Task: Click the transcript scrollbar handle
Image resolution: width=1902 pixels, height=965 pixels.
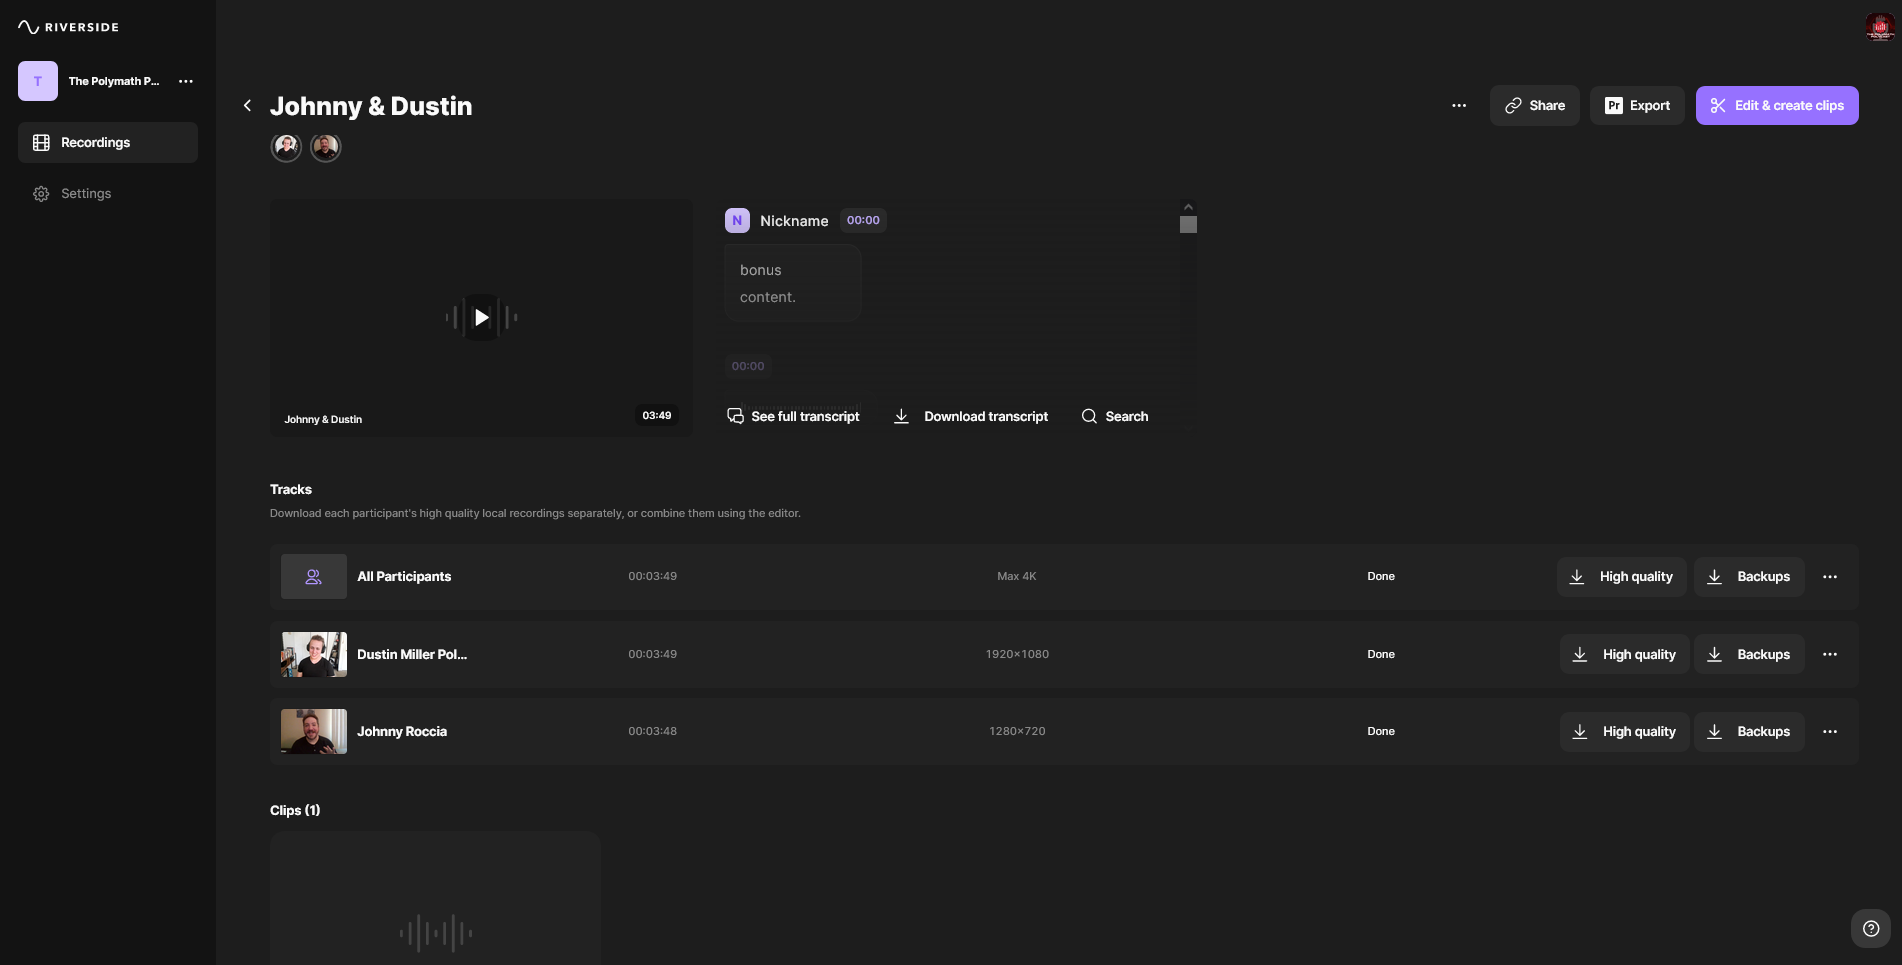Action: 1188,225
